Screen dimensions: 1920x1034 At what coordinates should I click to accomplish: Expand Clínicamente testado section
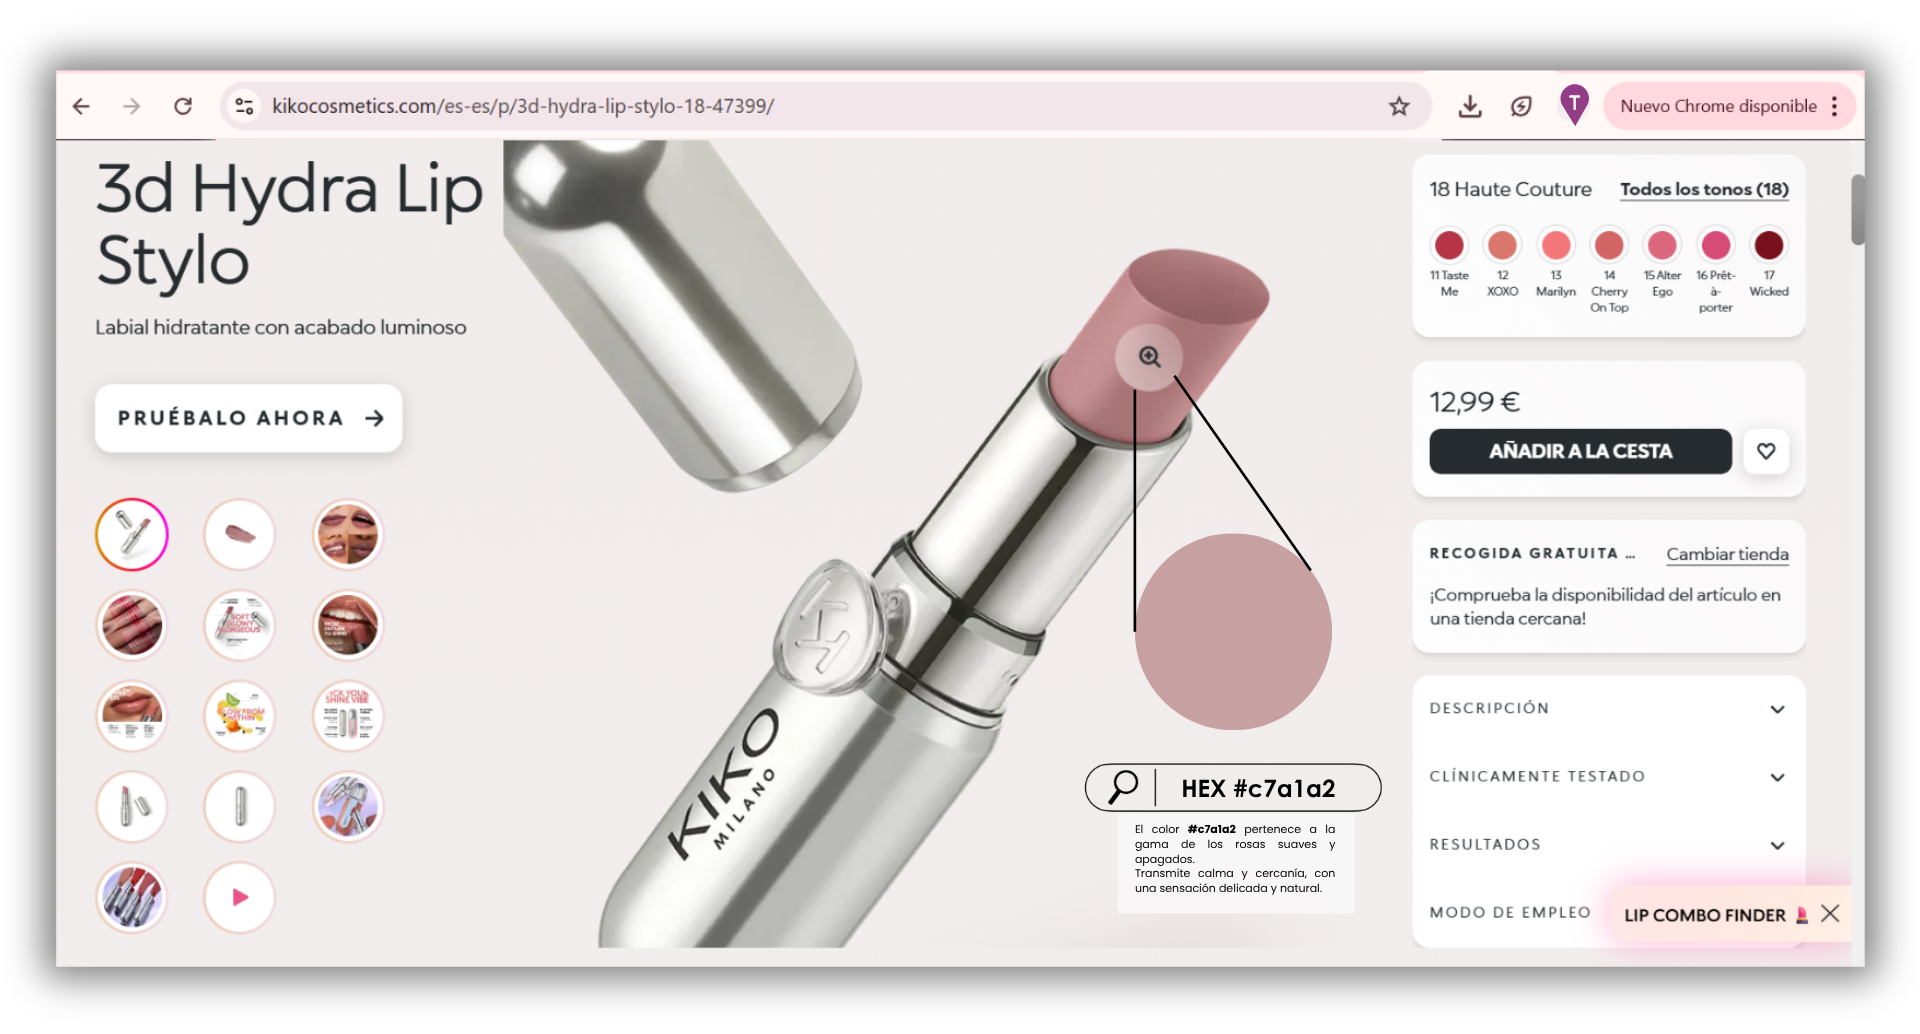tap(1608, 776)
